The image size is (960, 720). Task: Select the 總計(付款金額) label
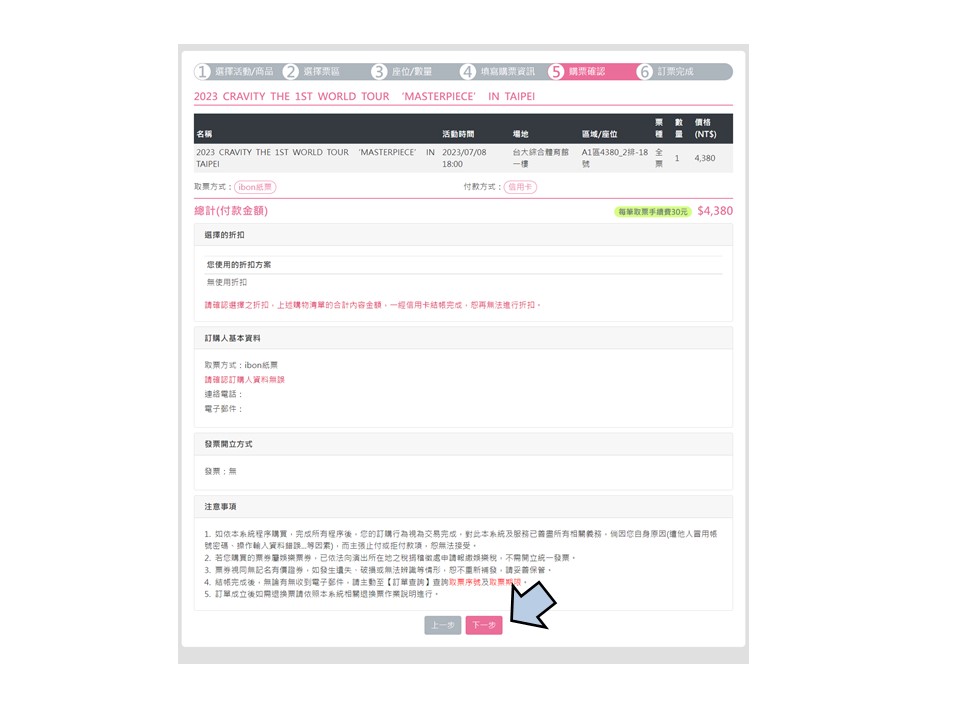click(x=231, y=211)
